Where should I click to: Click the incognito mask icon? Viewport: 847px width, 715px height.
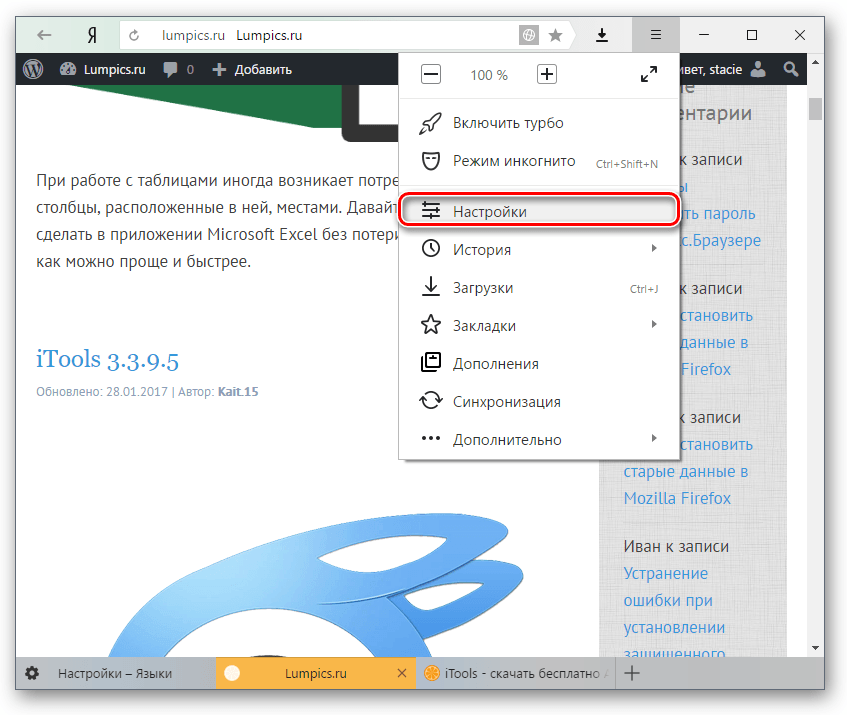coord(431,161)
